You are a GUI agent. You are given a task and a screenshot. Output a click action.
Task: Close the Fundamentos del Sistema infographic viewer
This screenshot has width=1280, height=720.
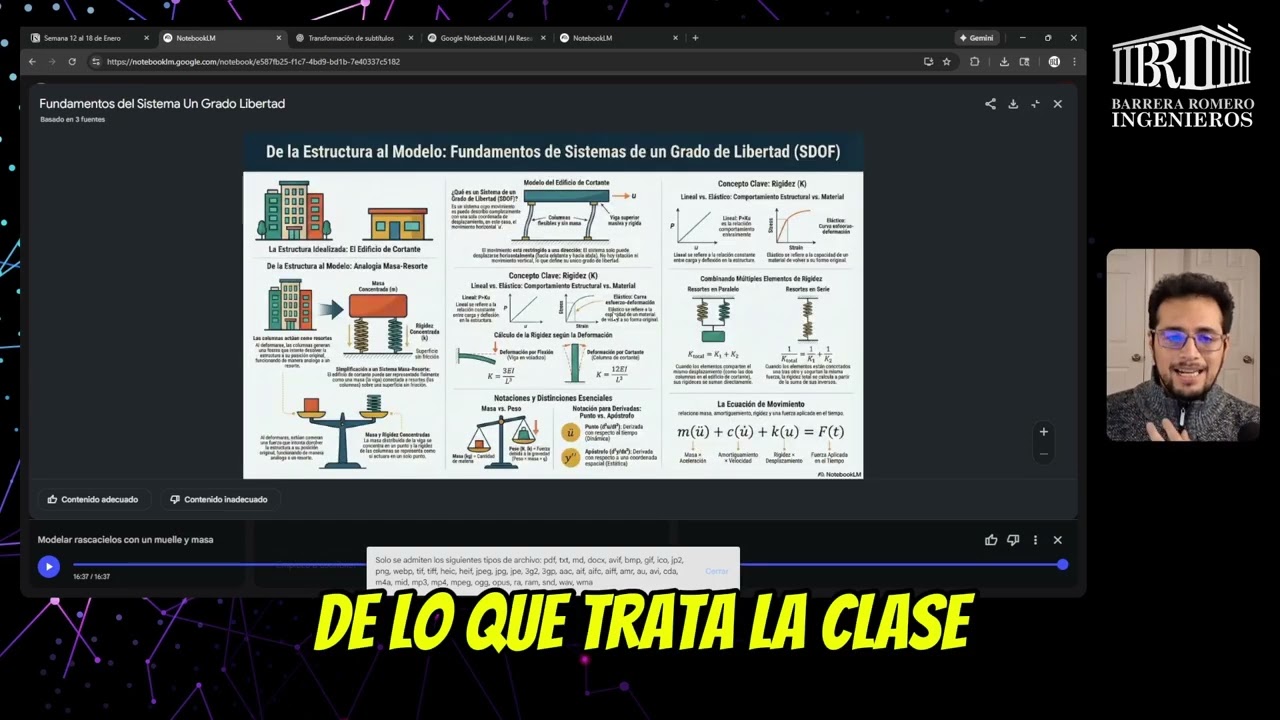click(1057, 104)
